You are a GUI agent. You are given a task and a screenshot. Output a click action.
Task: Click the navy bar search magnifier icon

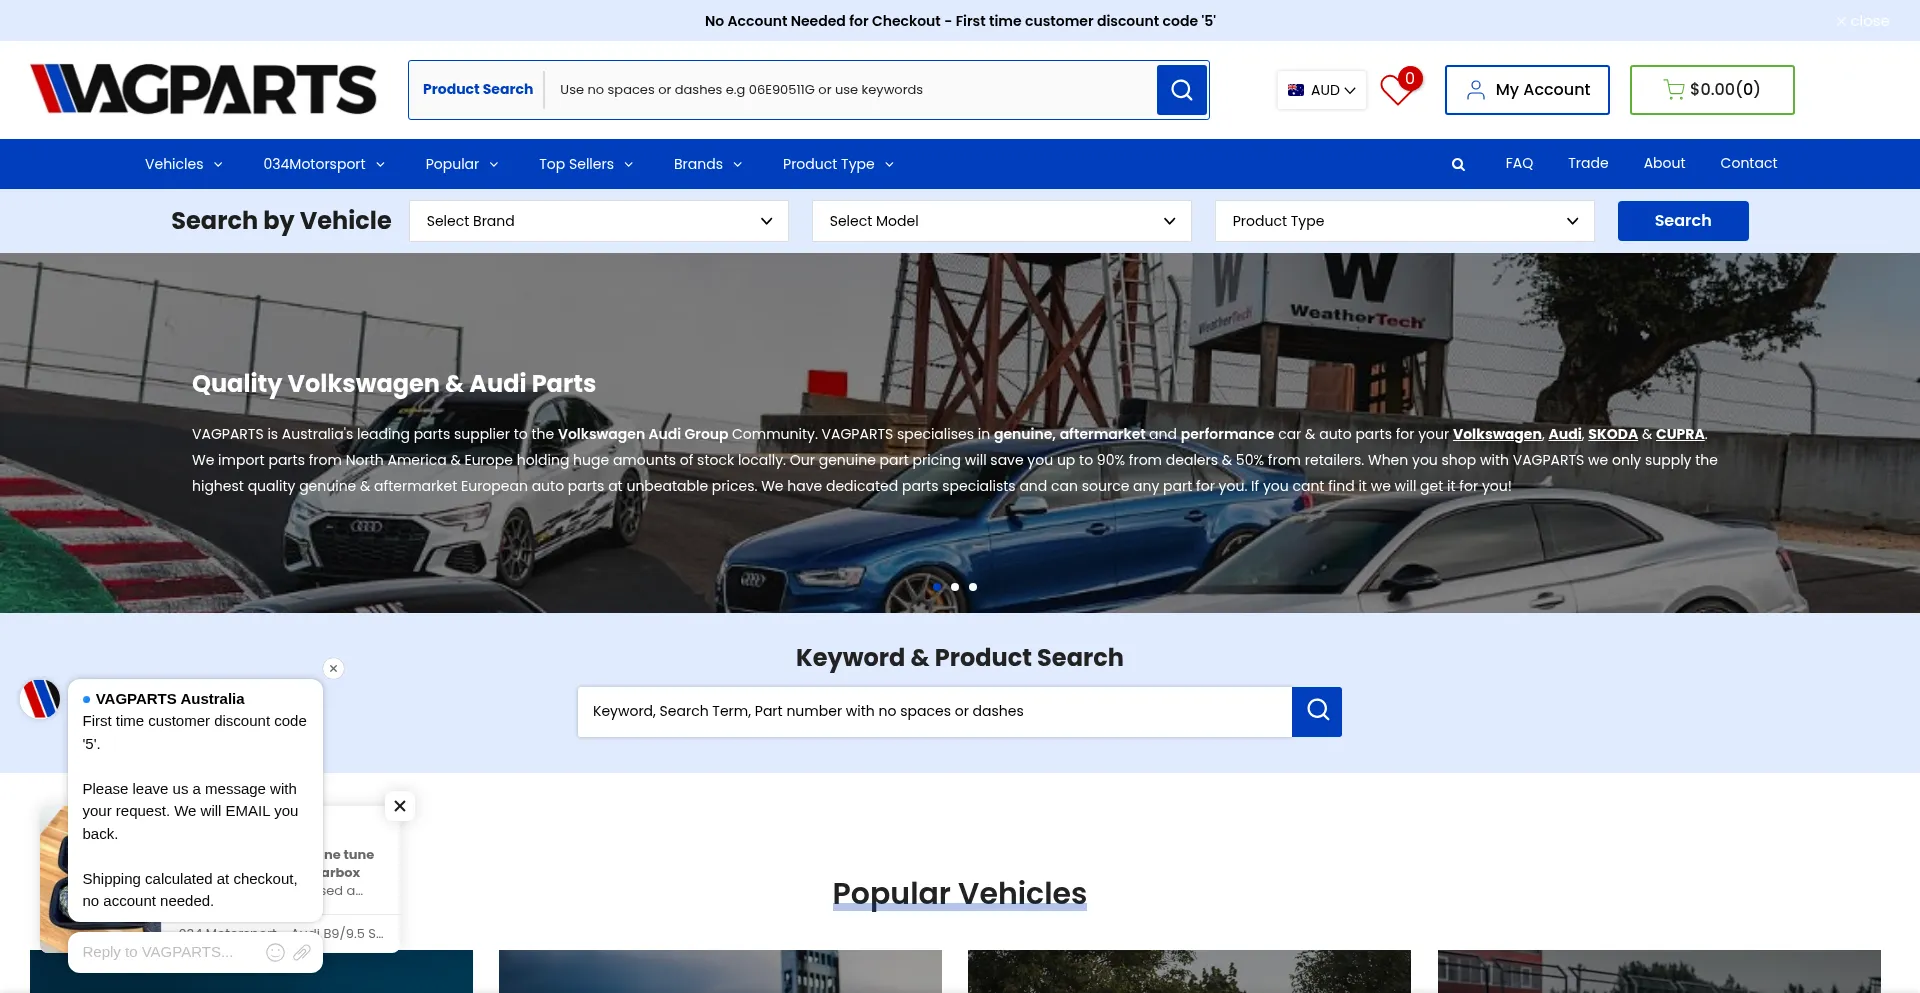coord(1458,164)
